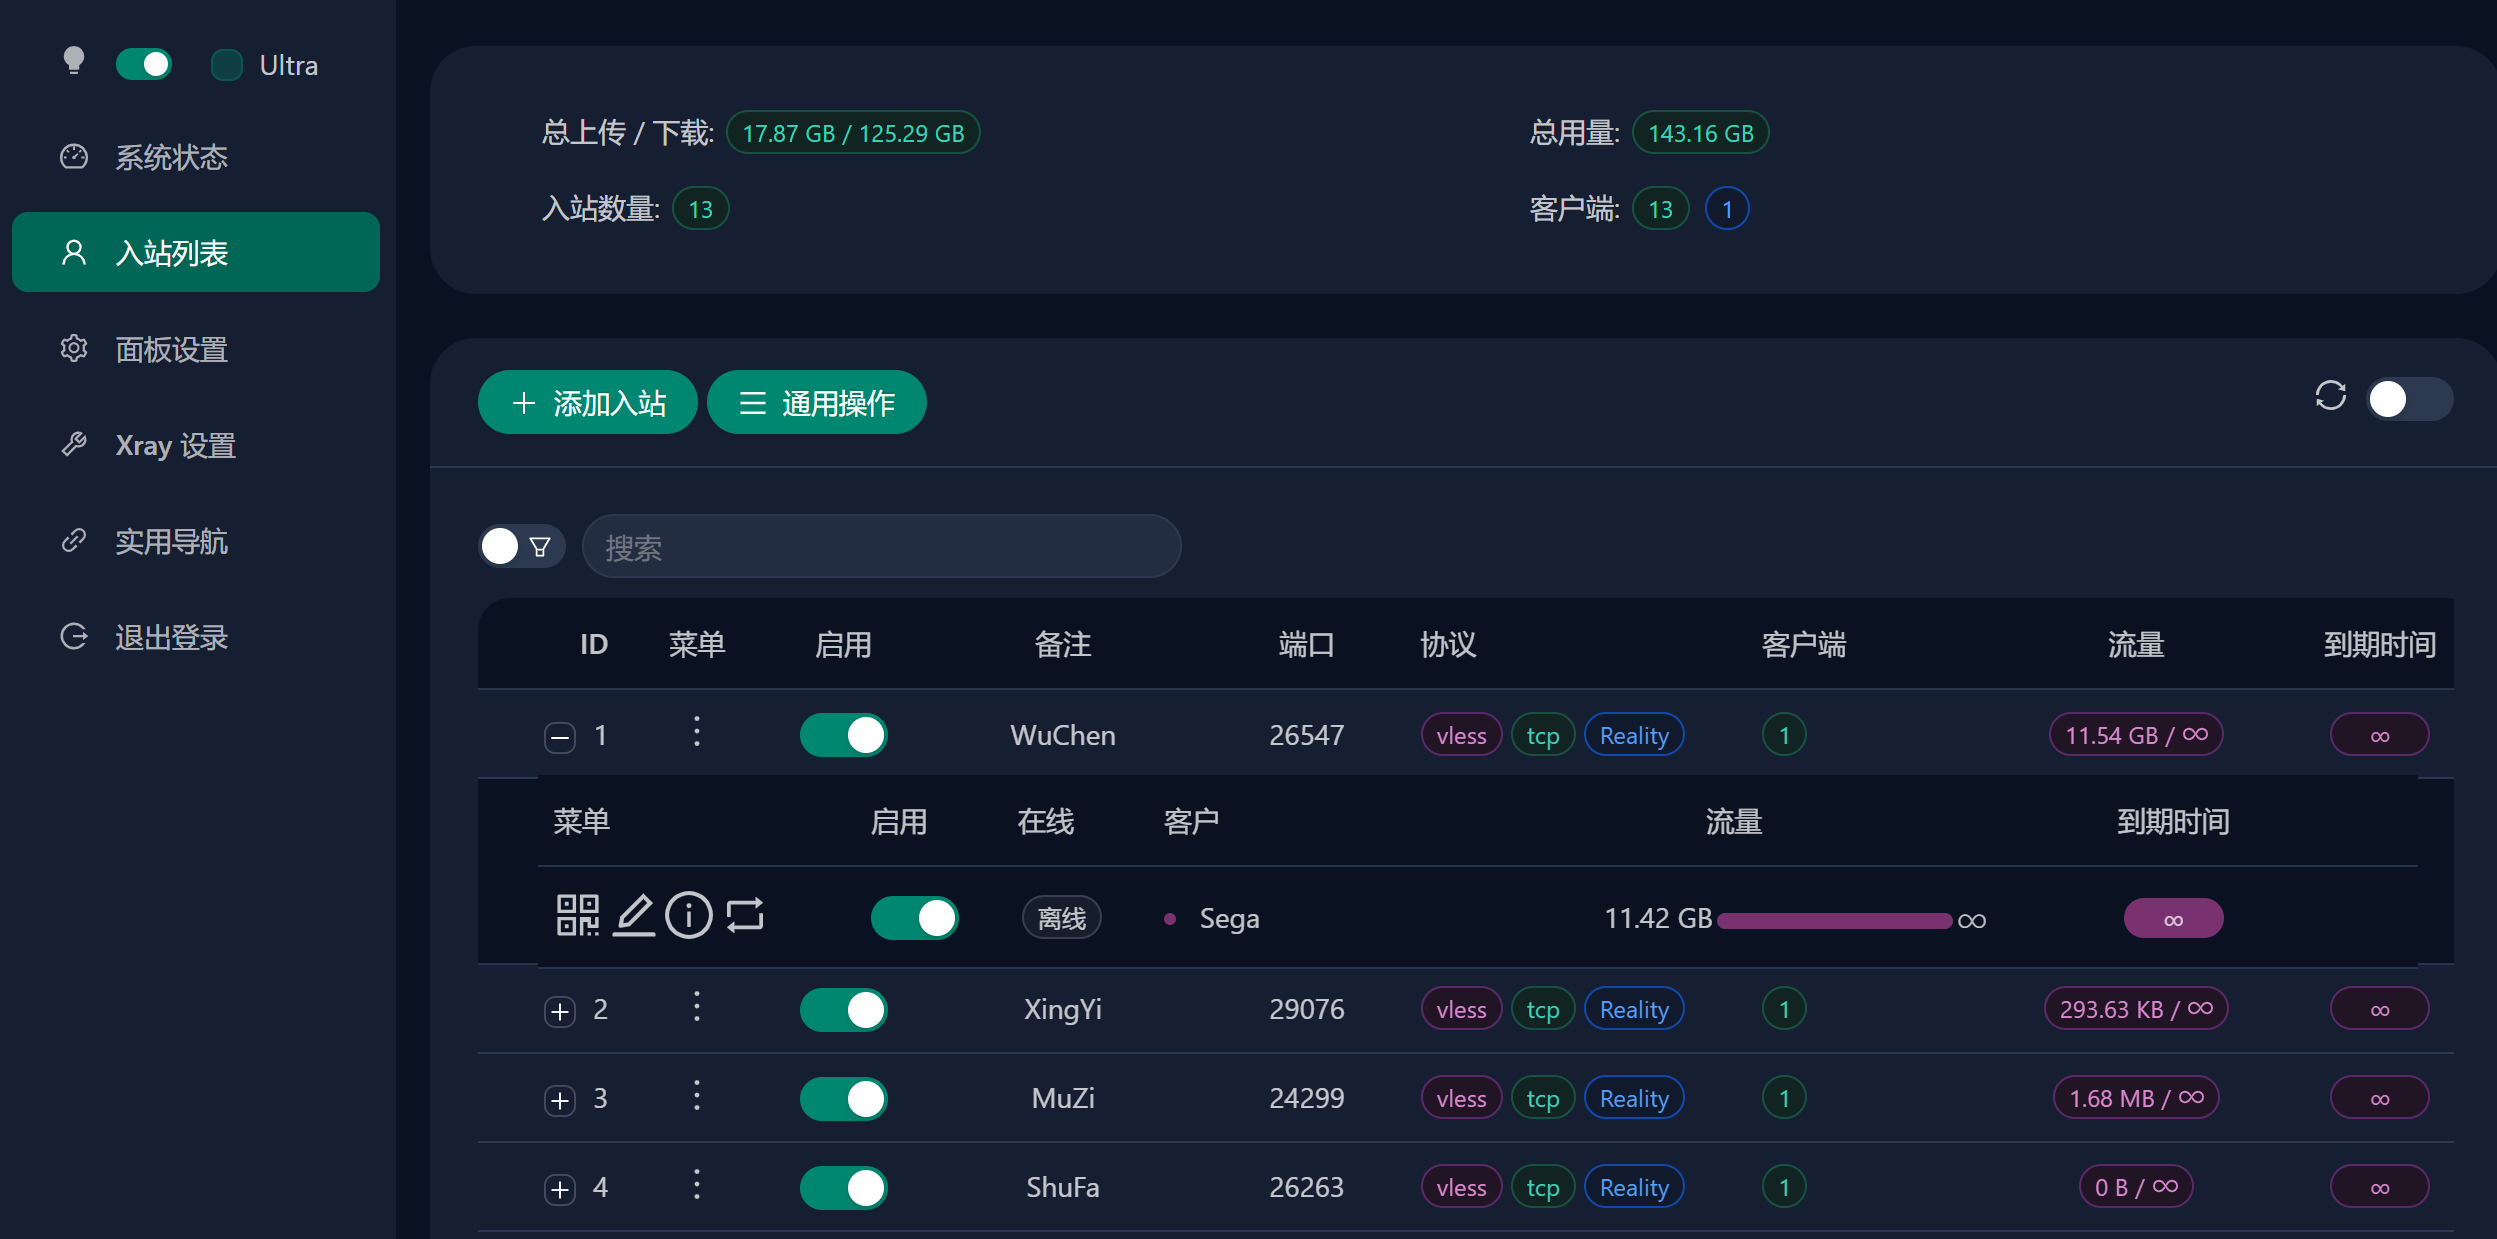Disable the XingYi inbound switch
2497x1239 pixels.
tap(843, 1009)
